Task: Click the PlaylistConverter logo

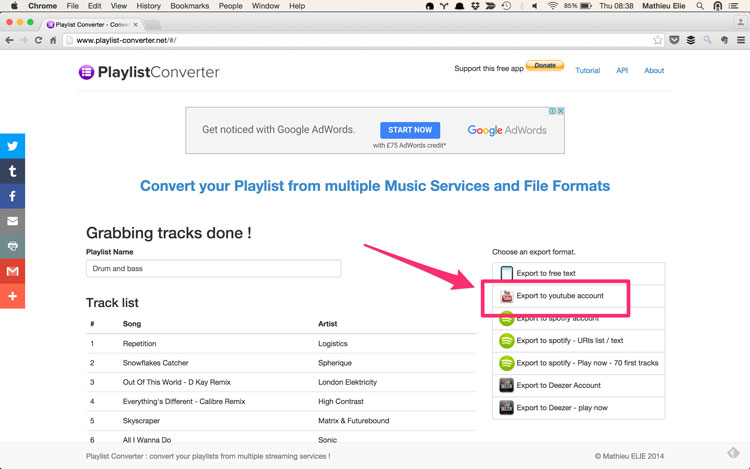Action: click(149, 72)
